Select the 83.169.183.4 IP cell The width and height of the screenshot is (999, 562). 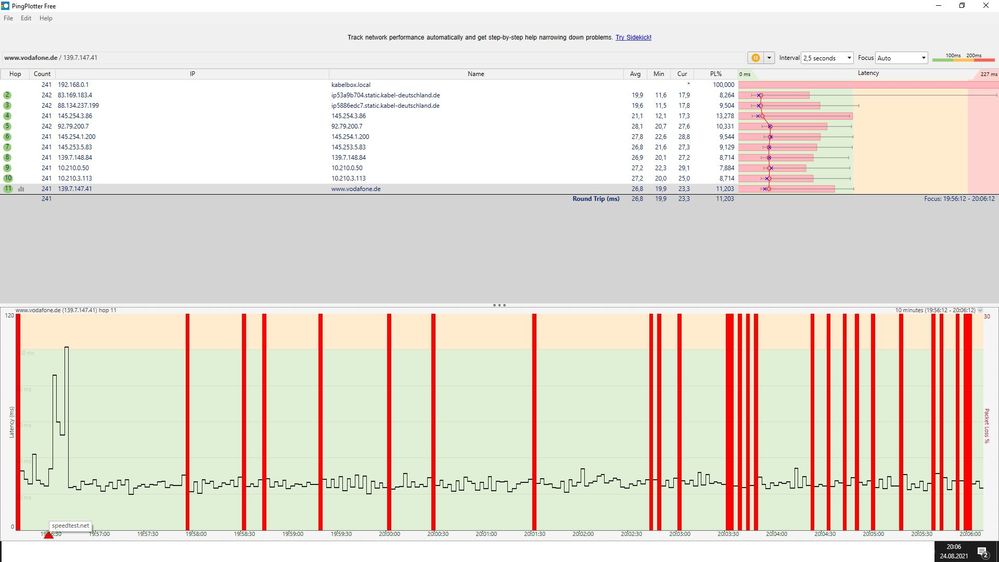click(75, 95)
